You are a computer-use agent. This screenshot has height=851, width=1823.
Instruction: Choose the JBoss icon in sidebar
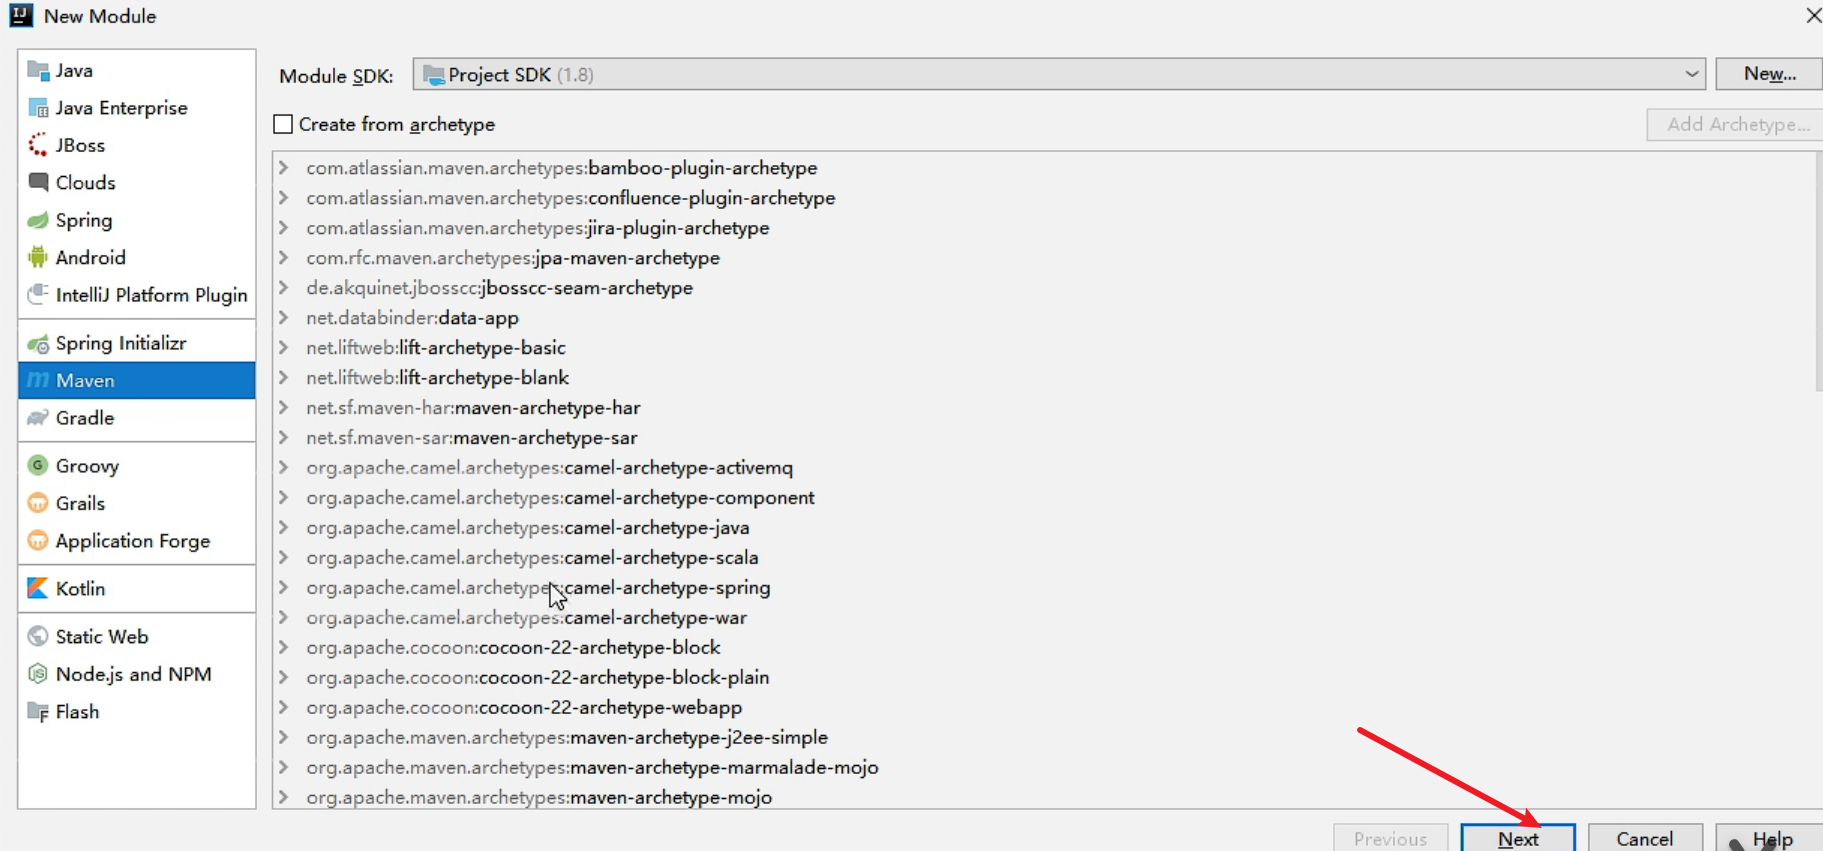click(38, 145)
